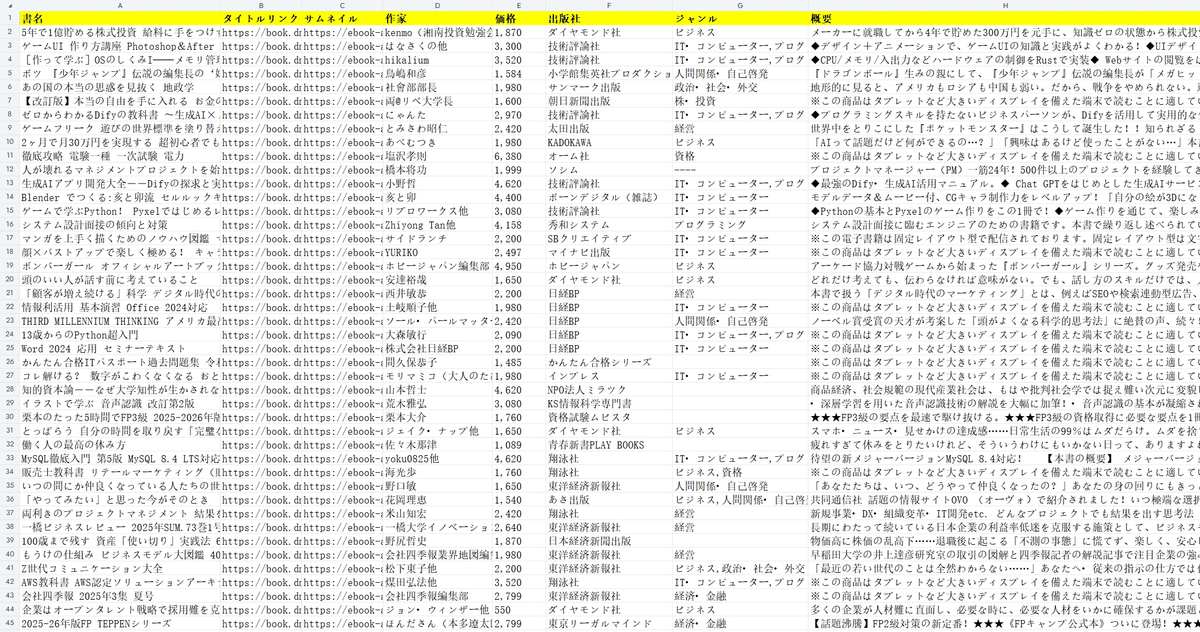Select author cell 花岡理恵

pos(438,500)
